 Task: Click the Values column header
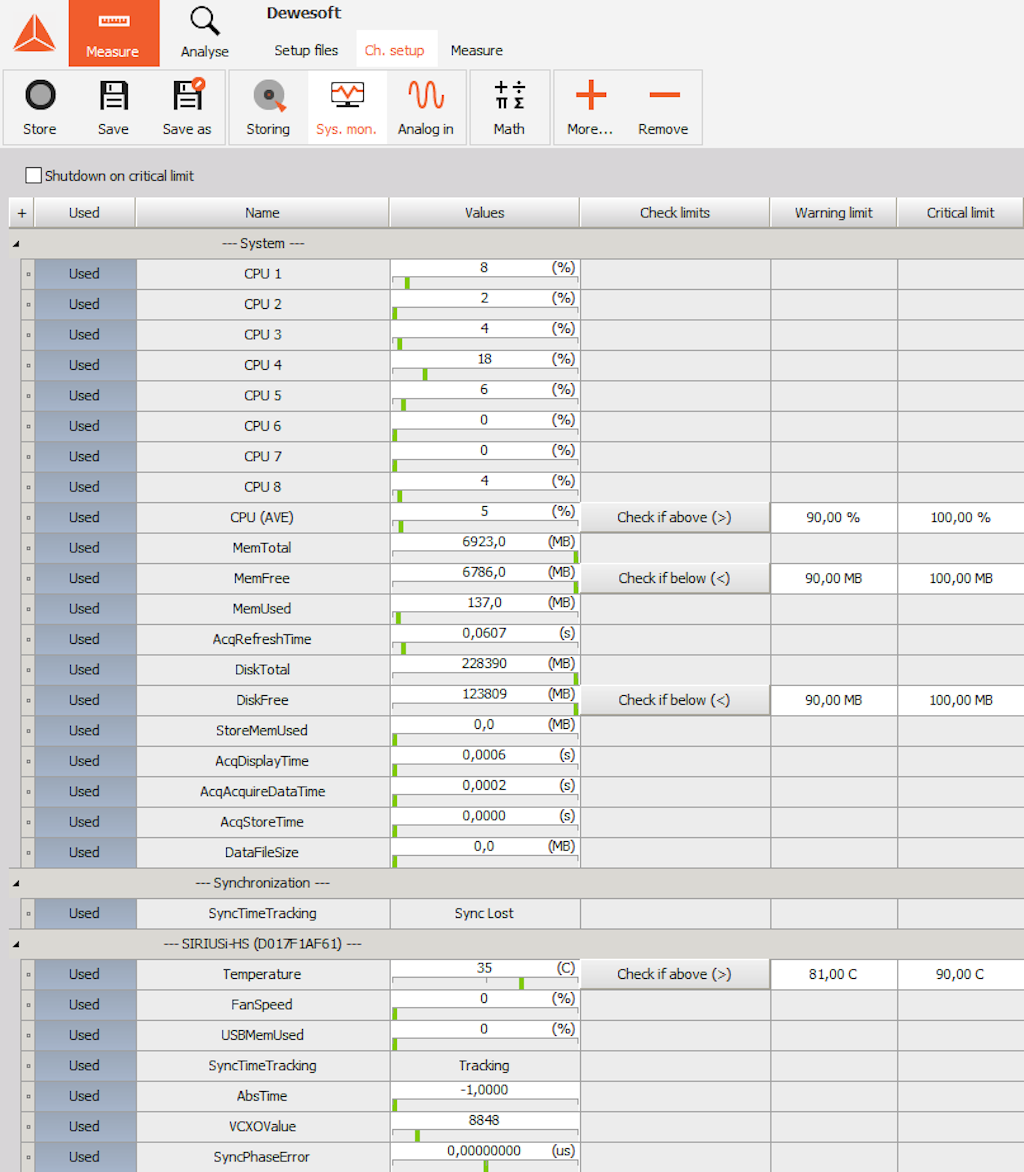click(484, 213)
